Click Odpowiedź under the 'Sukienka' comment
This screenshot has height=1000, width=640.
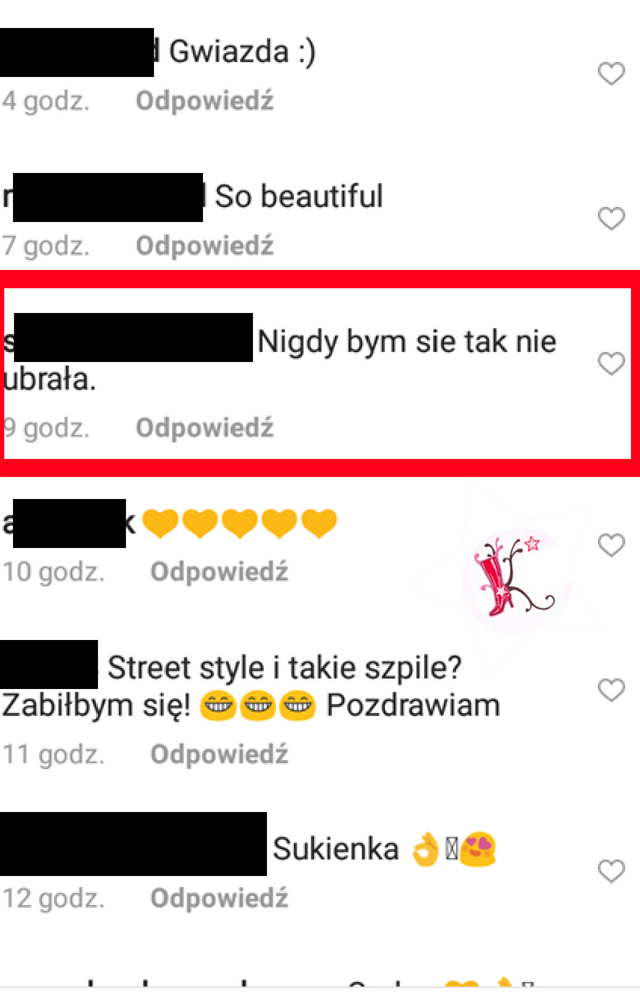point(219,899)
